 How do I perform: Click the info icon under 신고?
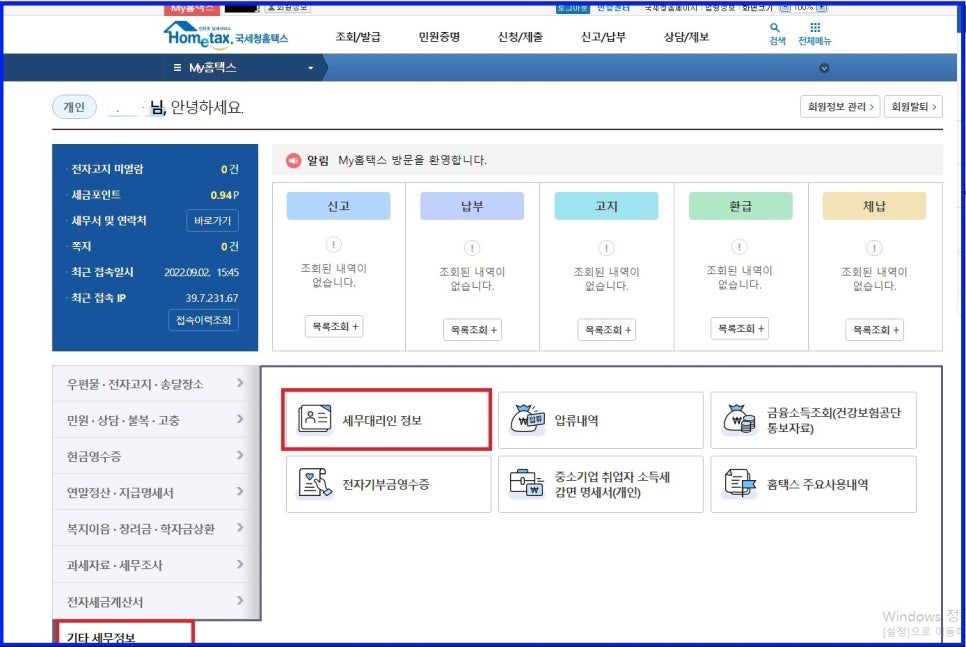coord(333,245)
